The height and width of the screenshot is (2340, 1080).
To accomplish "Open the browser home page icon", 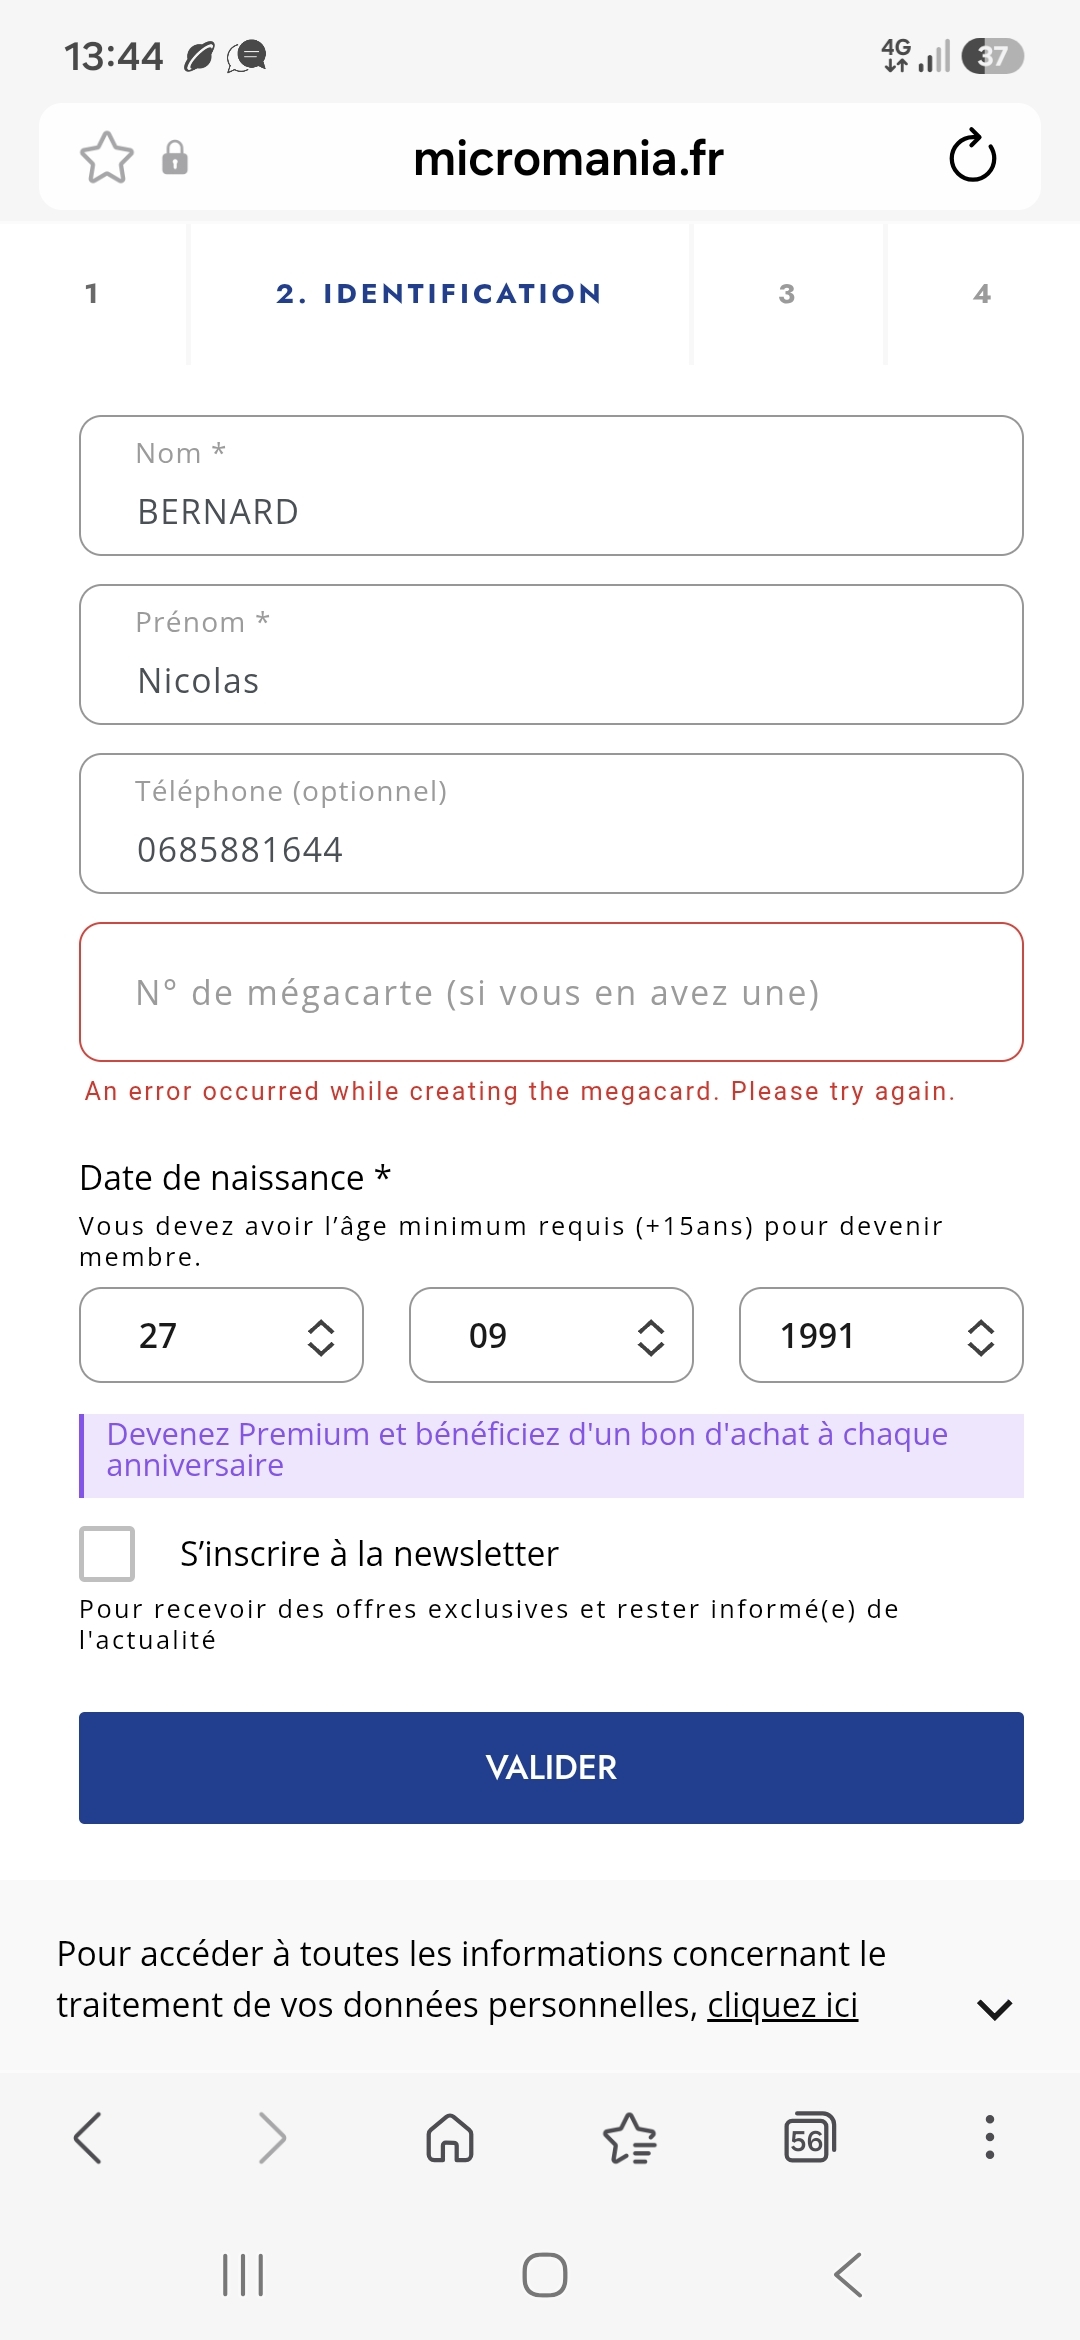I will 450,2138.
